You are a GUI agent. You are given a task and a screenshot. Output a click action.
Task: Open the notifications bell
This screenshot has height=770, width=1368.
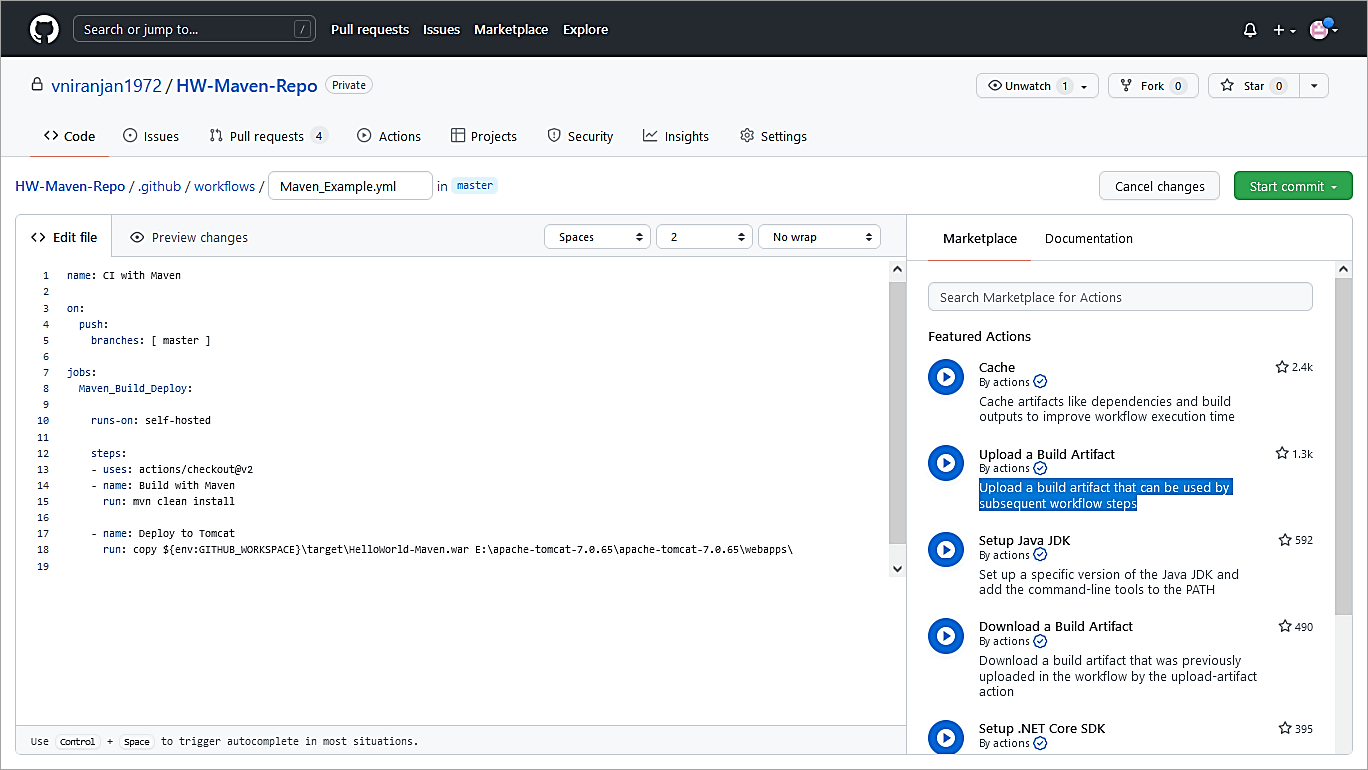click(x=1250, y=30)
